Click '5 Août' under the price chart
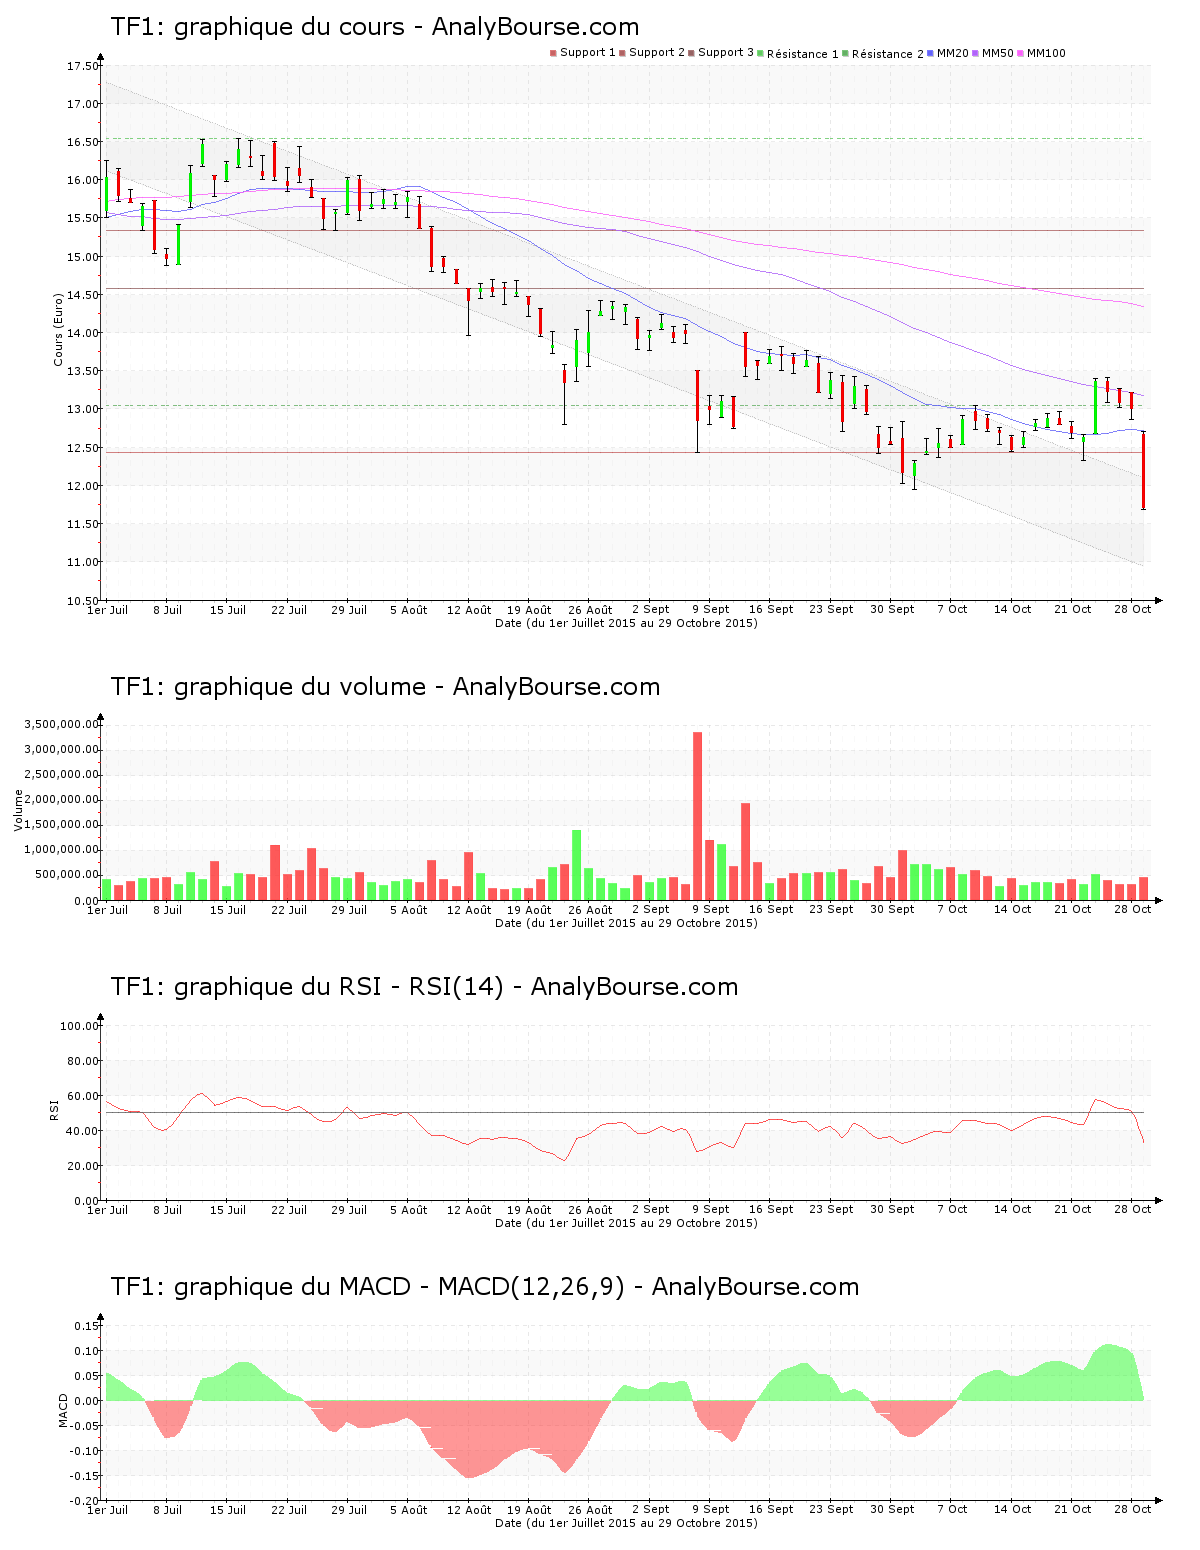This screenshot has width=1200, height=1550. tap(408, 610)
